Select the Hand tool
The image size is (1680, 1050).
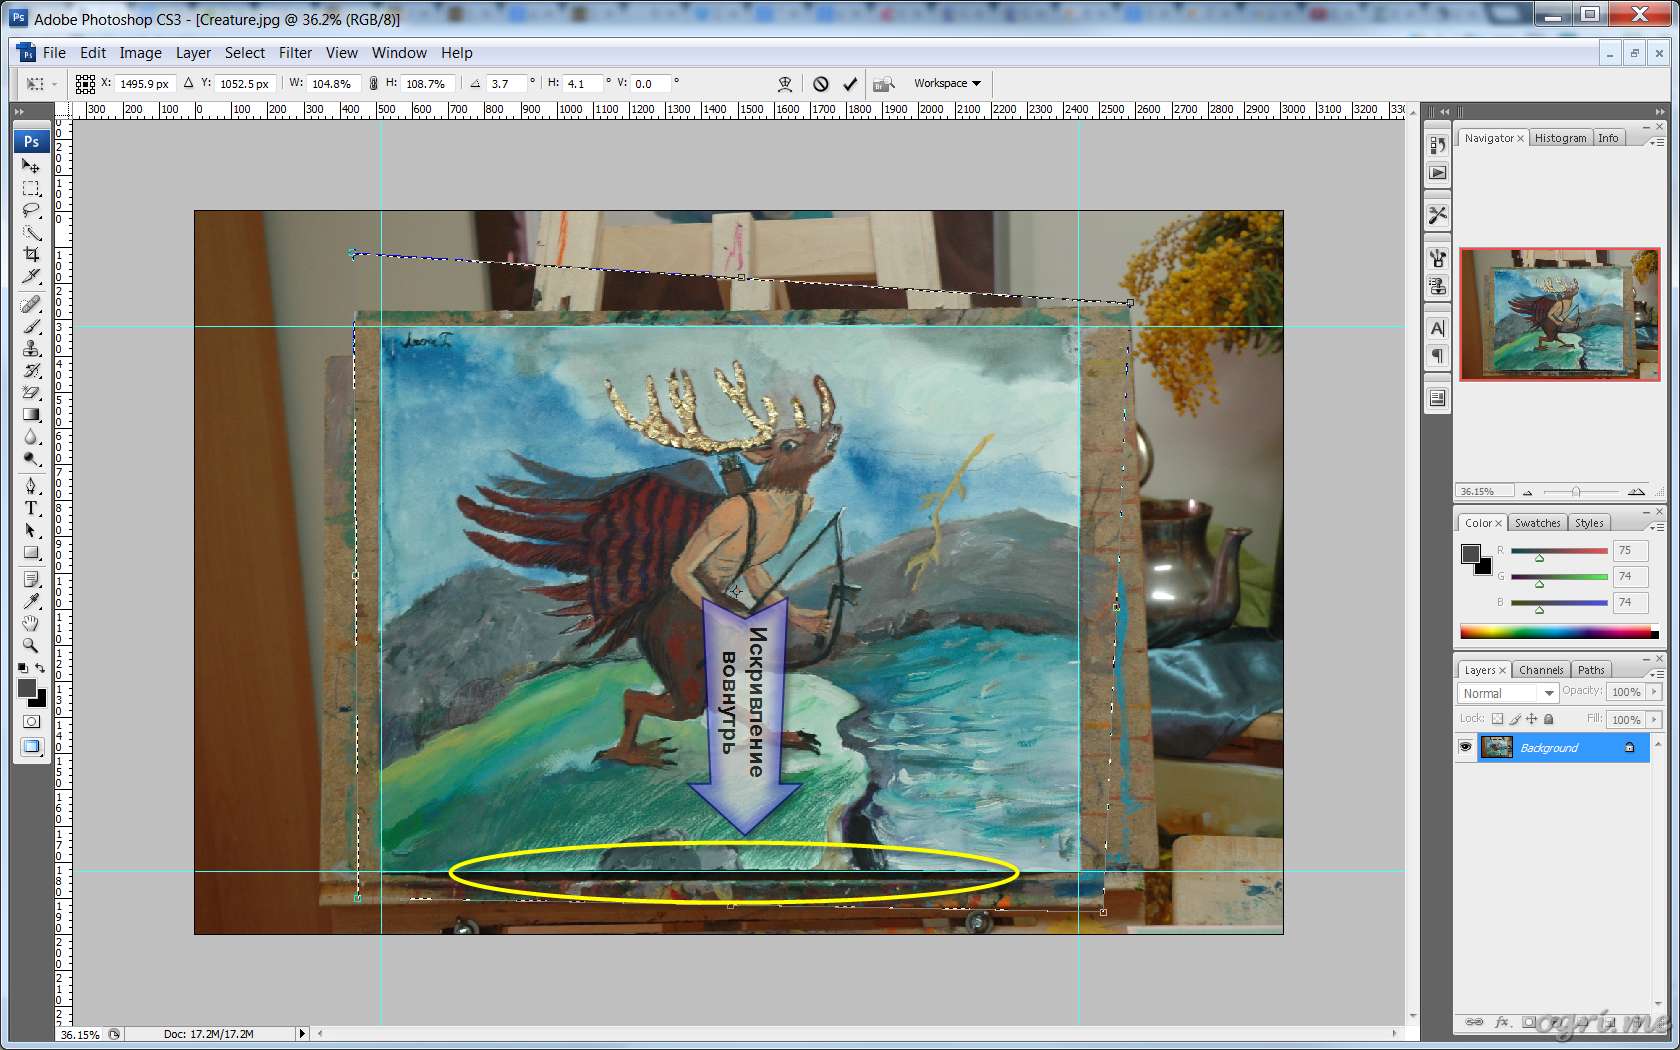[31, 623]
